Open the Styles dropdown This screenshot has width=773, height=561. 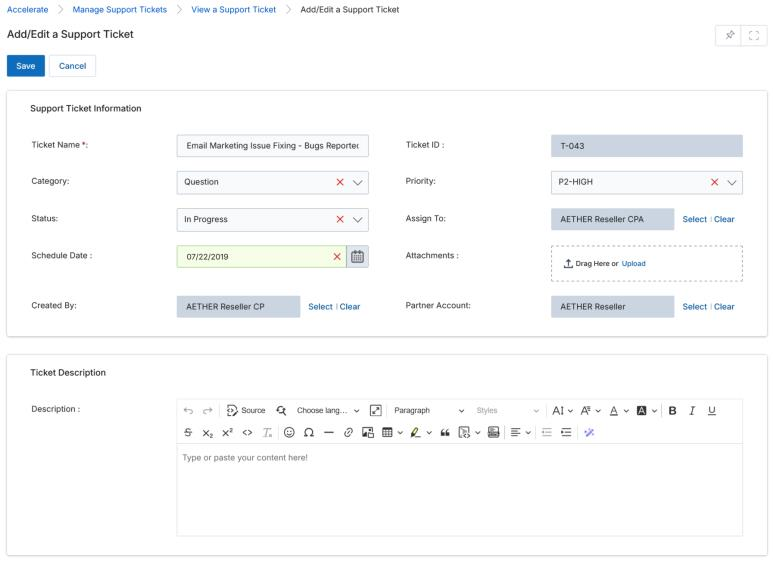pyautogui.click(x=507, y=411)
